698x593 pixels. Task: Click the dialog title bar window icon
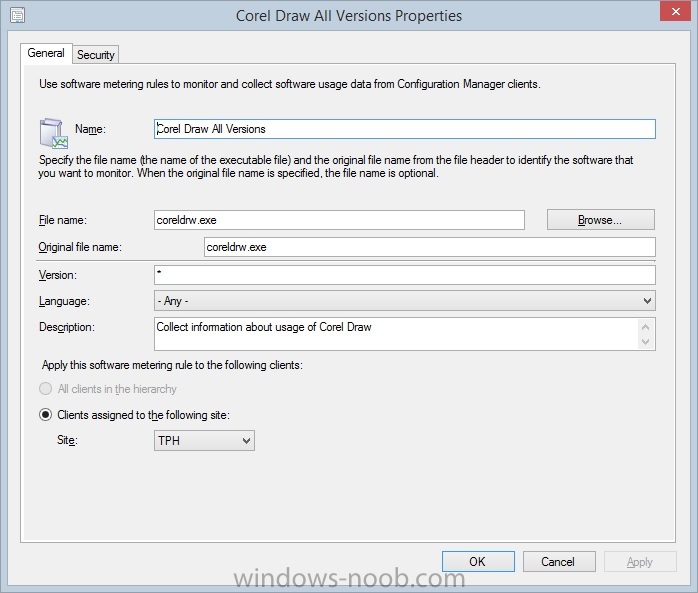point(17,16)
